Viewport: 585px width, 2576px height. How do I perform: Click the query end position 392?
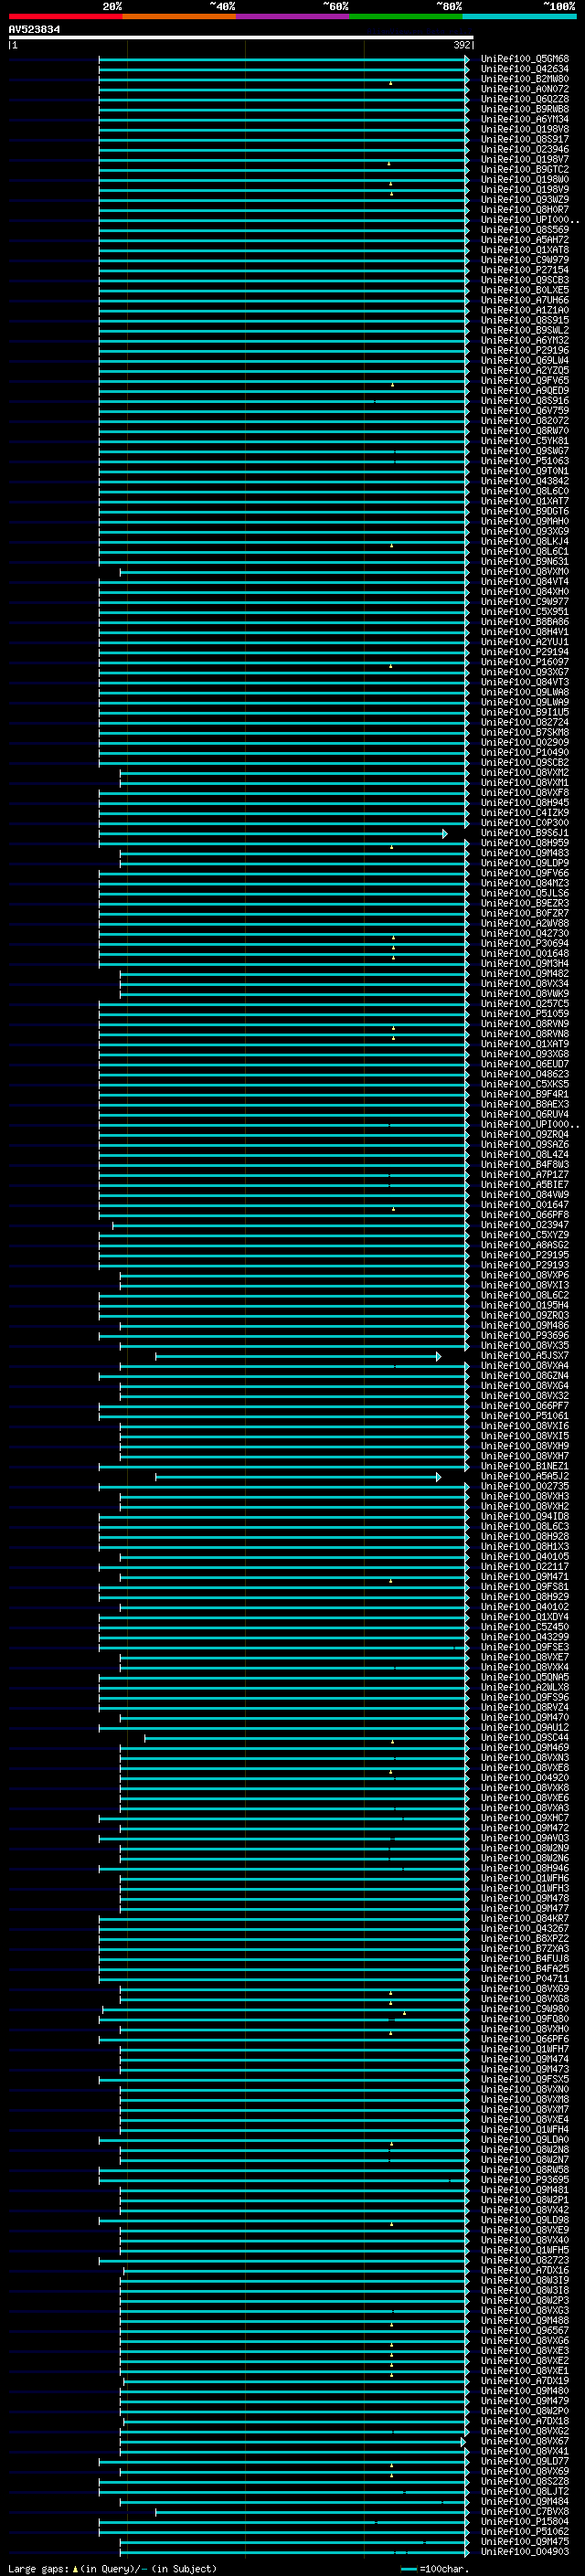tap(461, 45)
